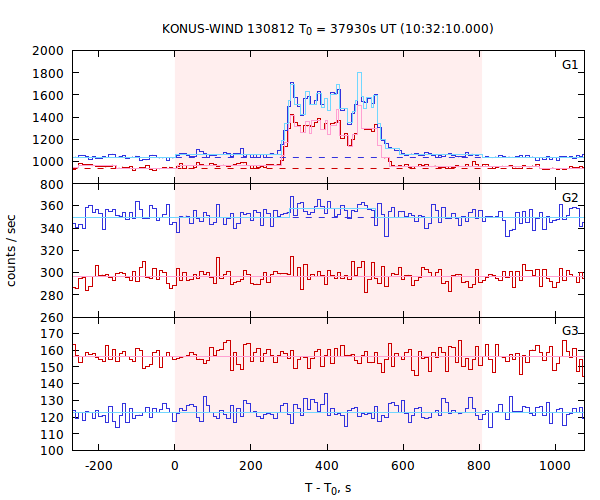This screenshot has width=600, height=500.
Task: Click the 1800 y-axis tick label
Action: tap(48, 73)
